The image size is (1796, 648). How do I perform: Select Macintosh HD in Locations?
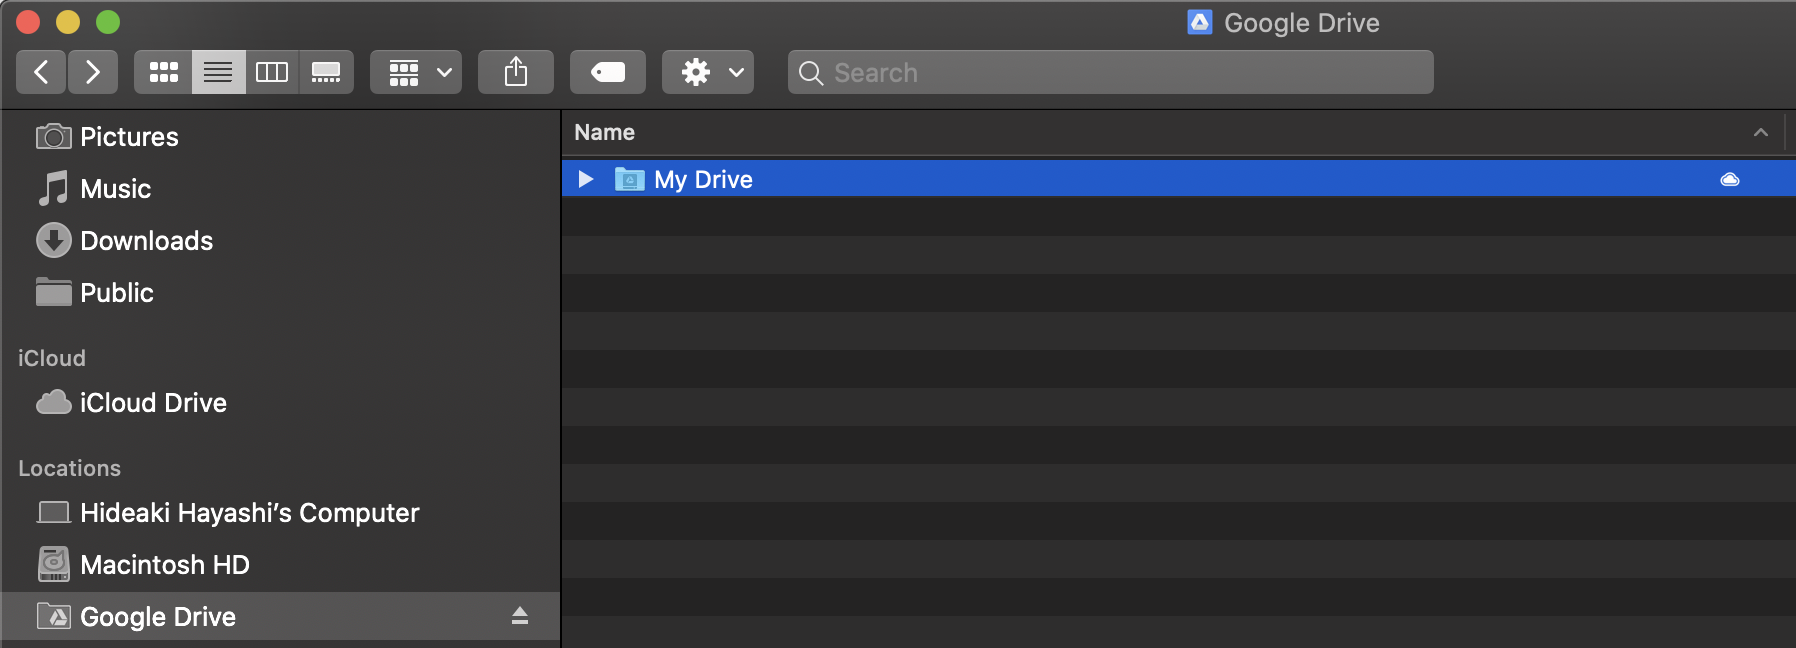pos(143,565)
